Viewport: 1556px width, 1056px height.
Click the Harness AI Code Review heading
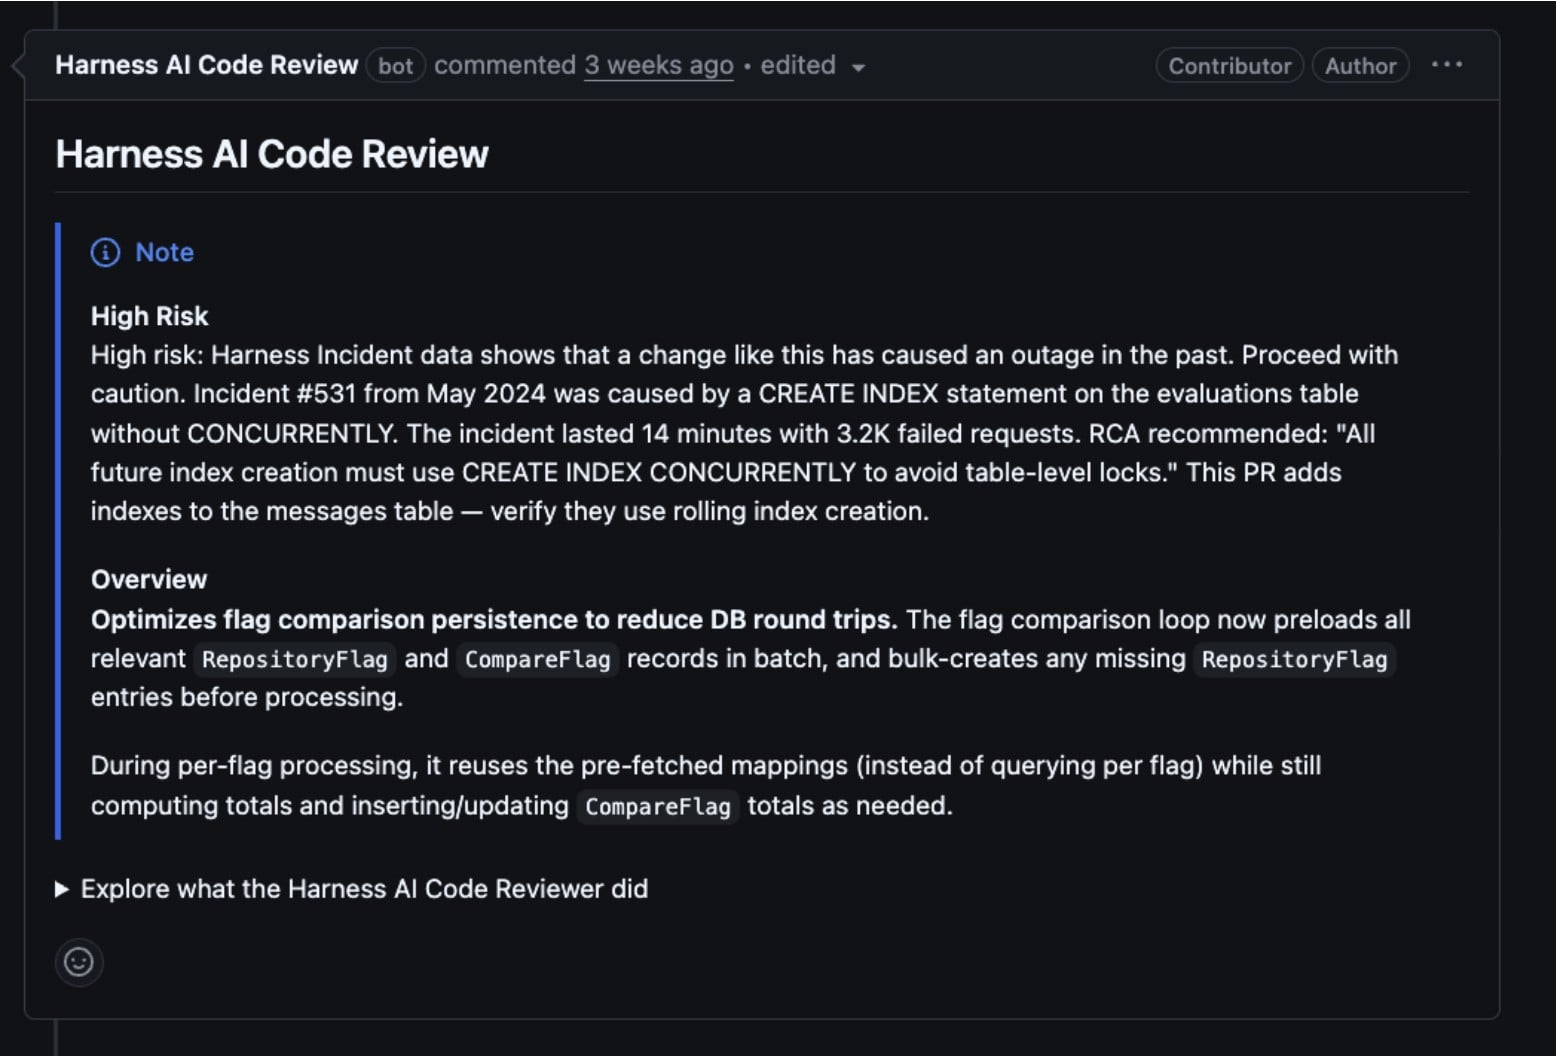272,154
